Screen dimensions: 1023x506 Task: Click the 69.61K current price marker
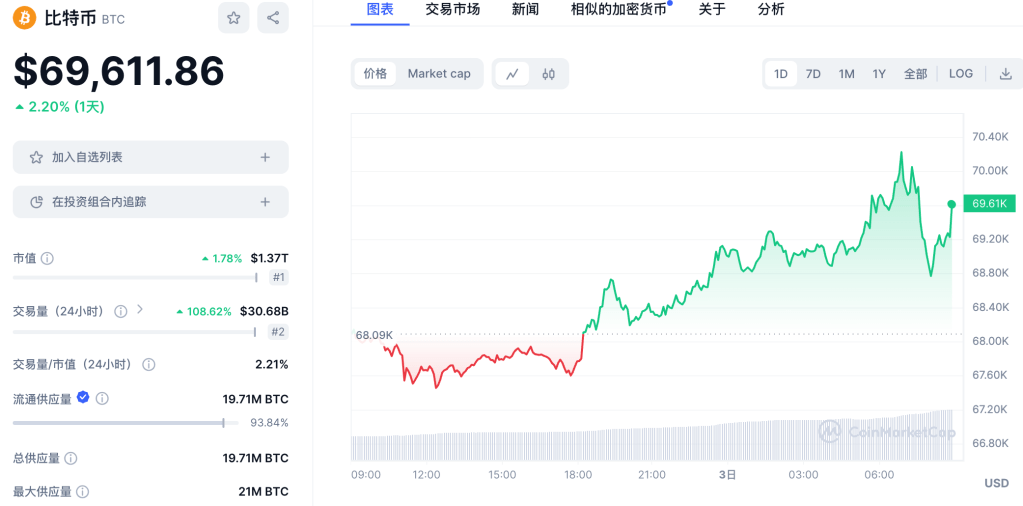pyautogui.click(x=988, y=204)
